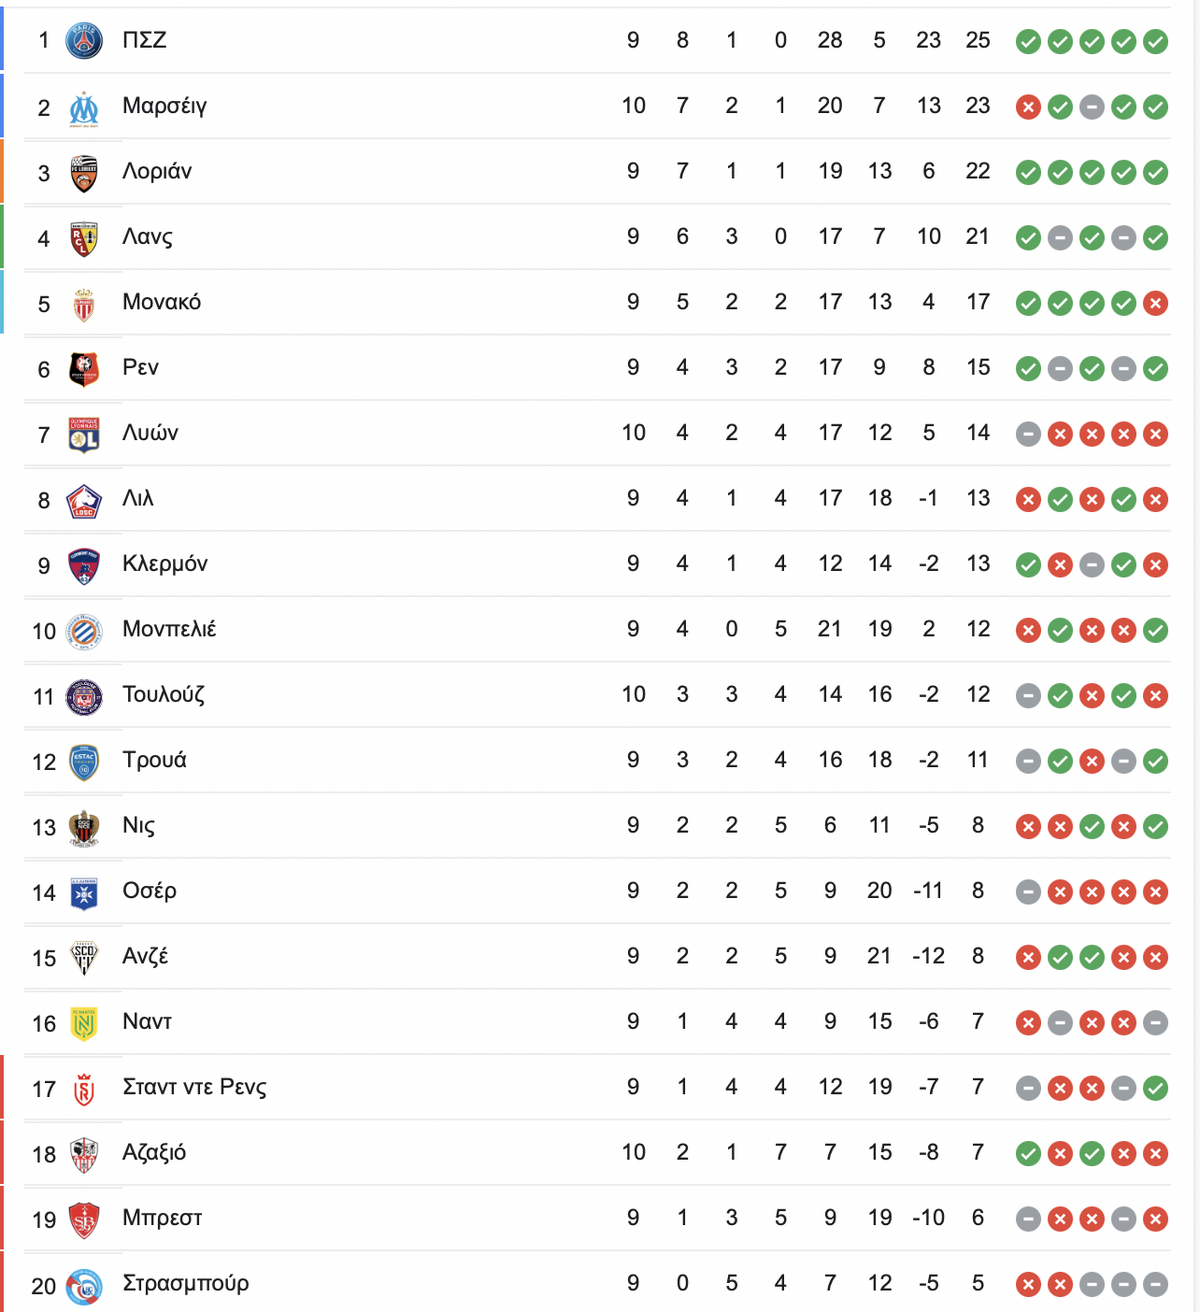The height and width of the screenshot is (1312, 1200).
Task: Select Λυών's grey draw form indicator
Action: [1028, 434]
